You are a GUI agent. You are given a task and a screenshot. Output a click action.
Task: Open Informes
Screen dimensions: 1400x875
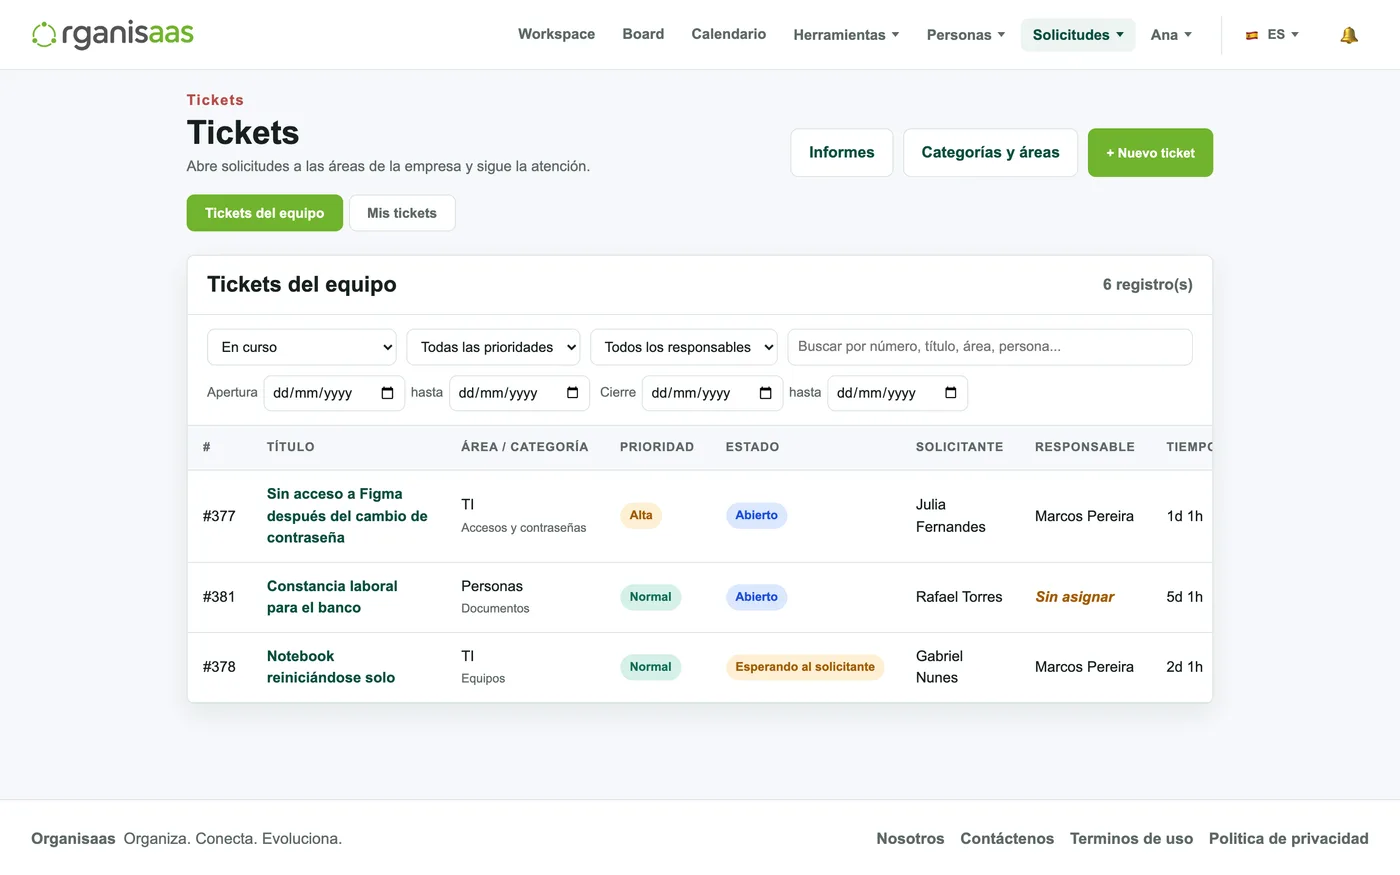click(841, 153)
